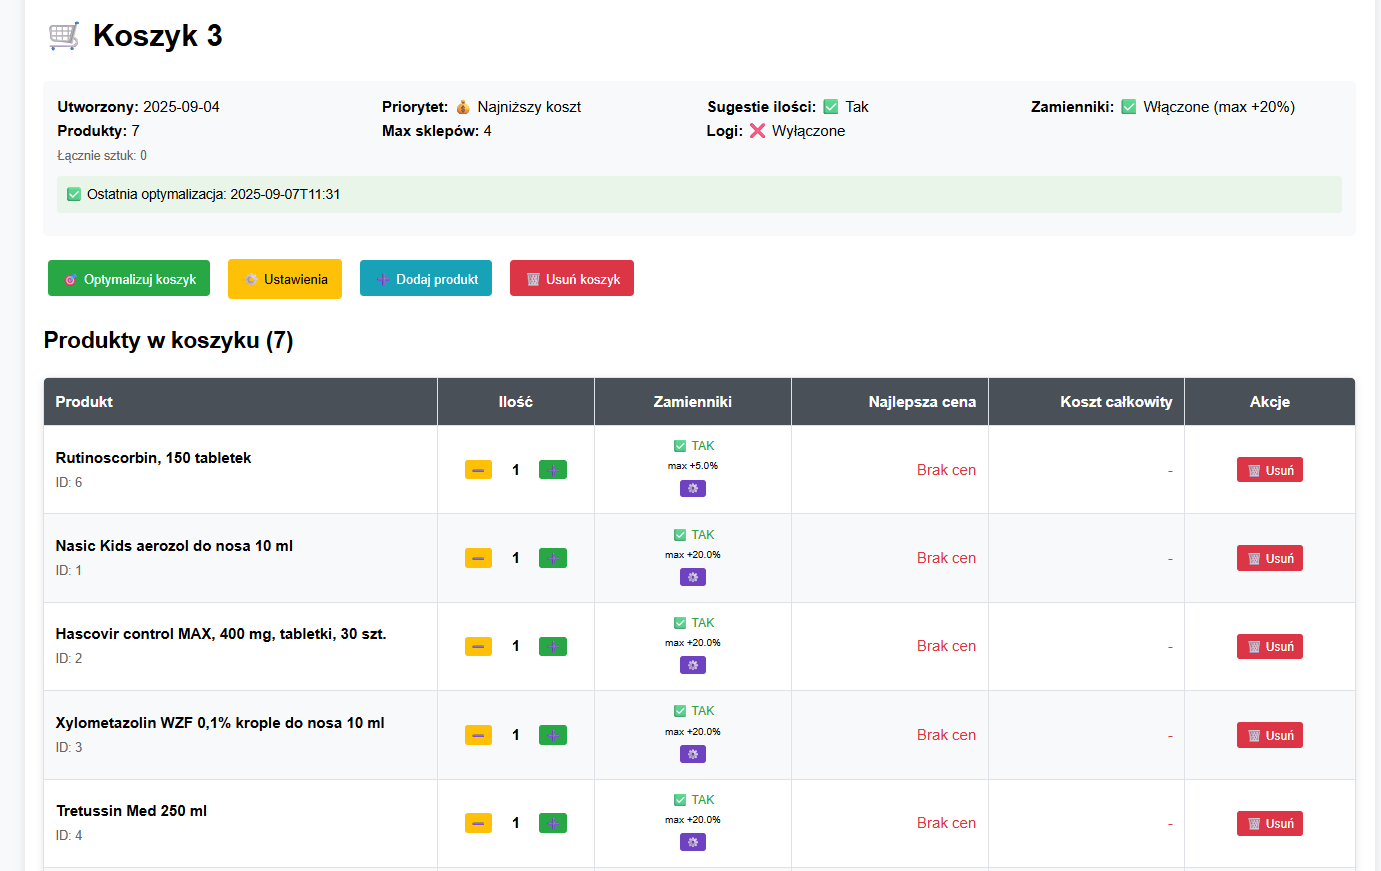This screenshot has width=1381, height=871.
Task: Delete the basket with Usuń koszyk
Action: 572,279
